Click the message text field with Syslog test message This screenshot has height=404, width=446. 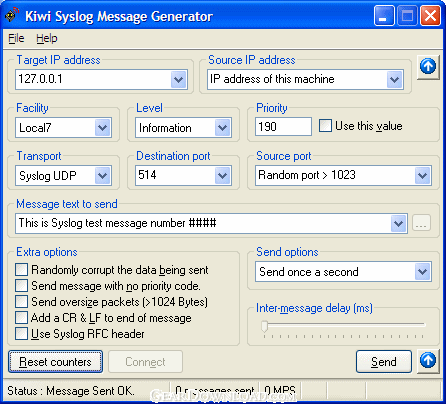(203, 223)
